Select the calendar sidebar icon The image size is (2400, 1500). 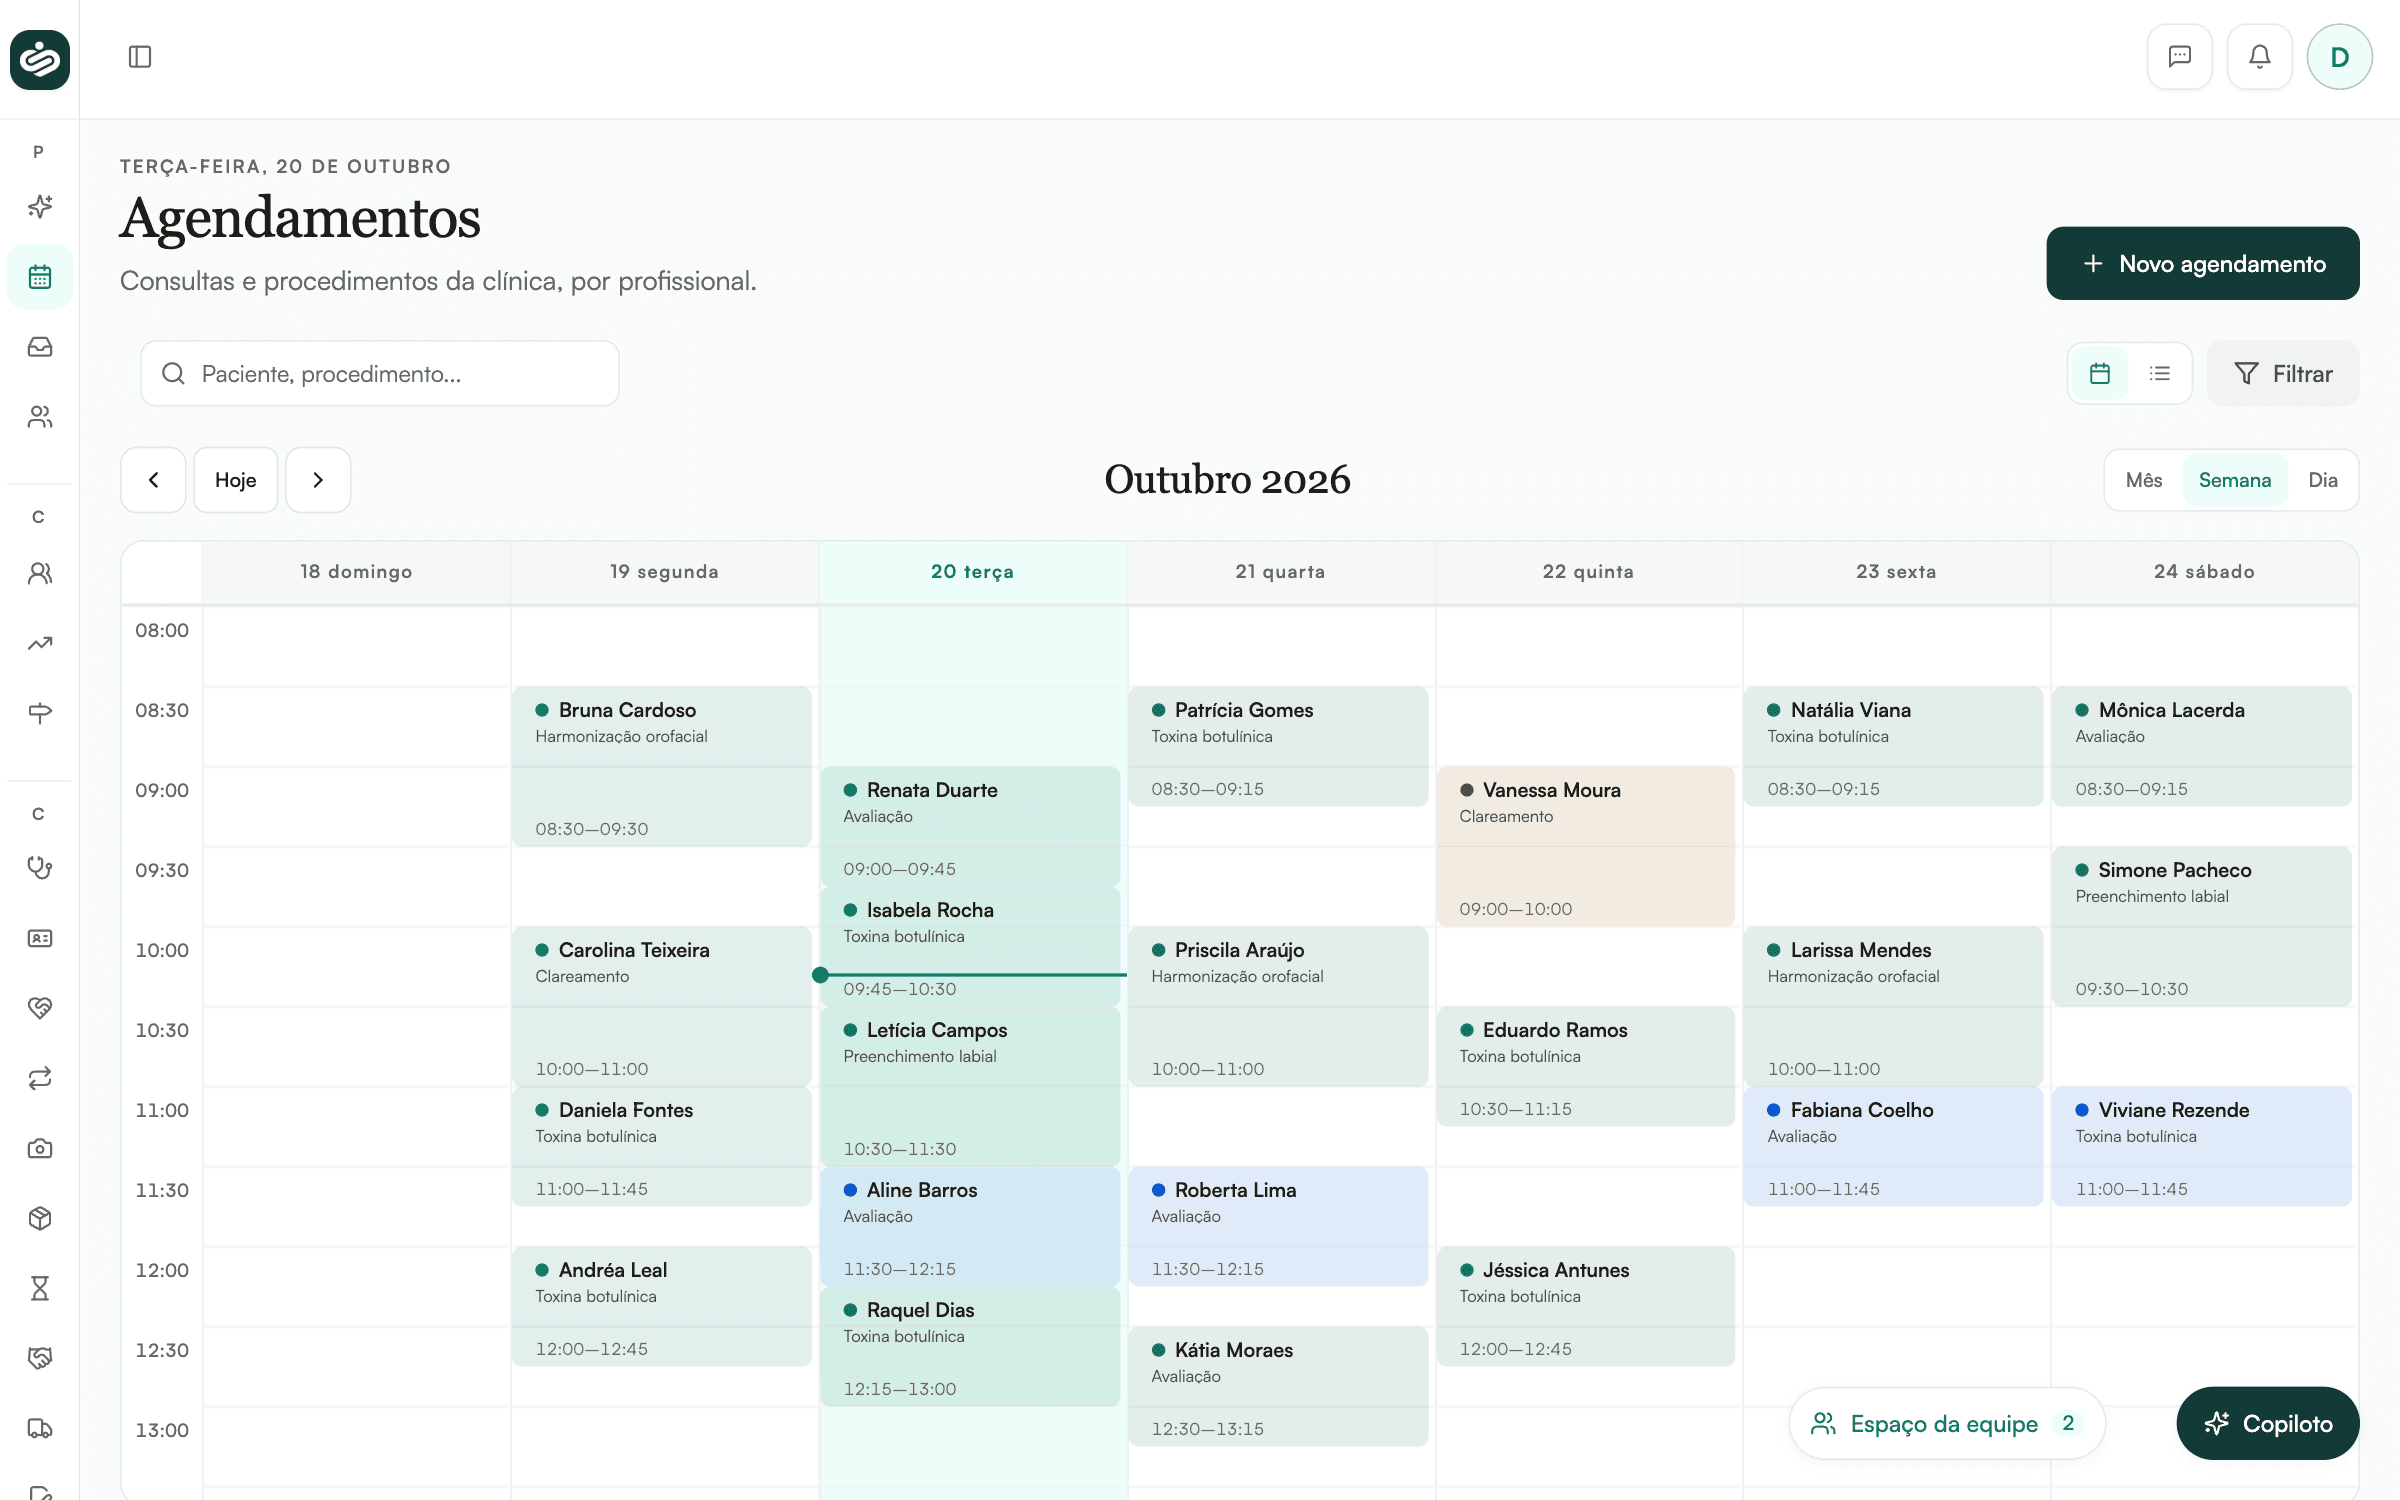(x=40, y=277)
